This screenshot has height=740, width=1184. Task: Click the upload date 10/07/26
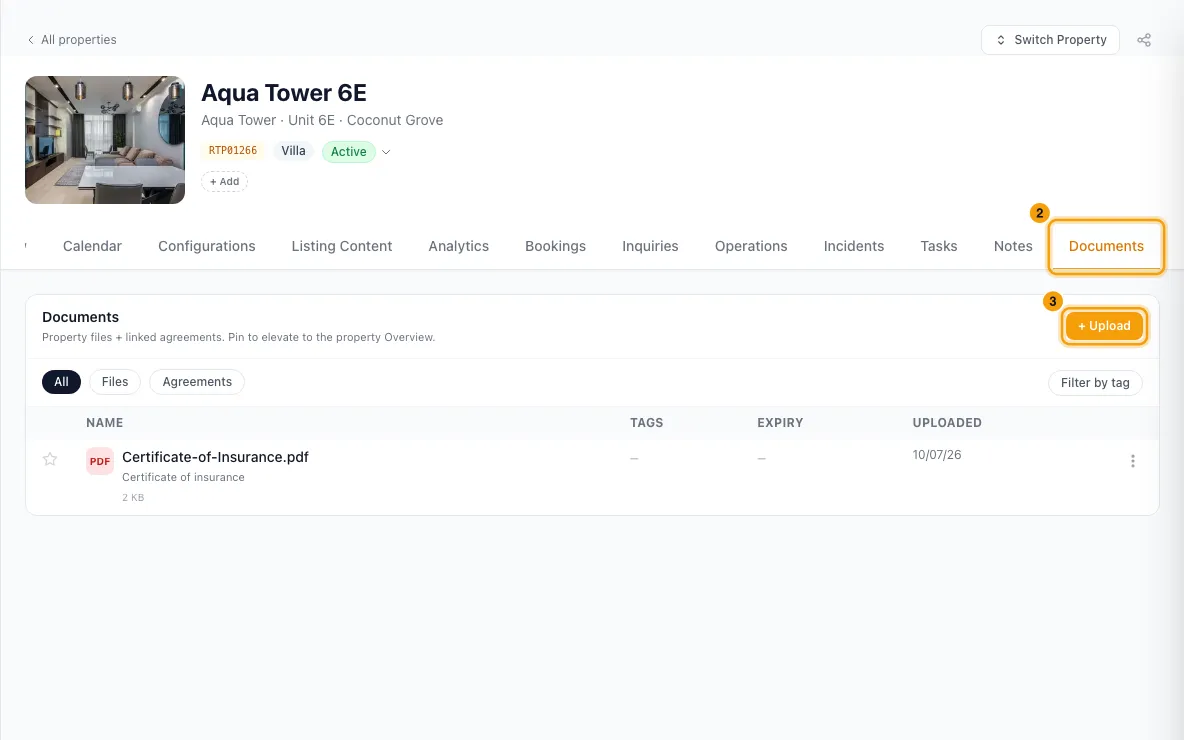pyautogui.click(x=937, y=455)
